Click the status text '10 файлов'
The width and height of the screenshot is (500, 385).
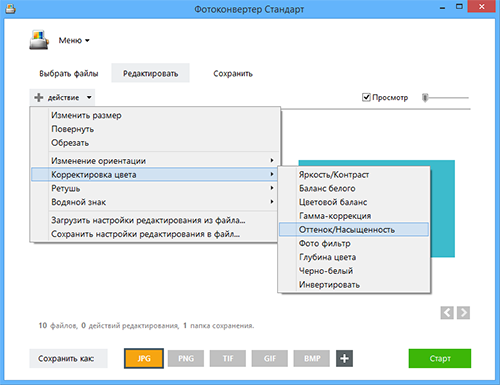58,325
